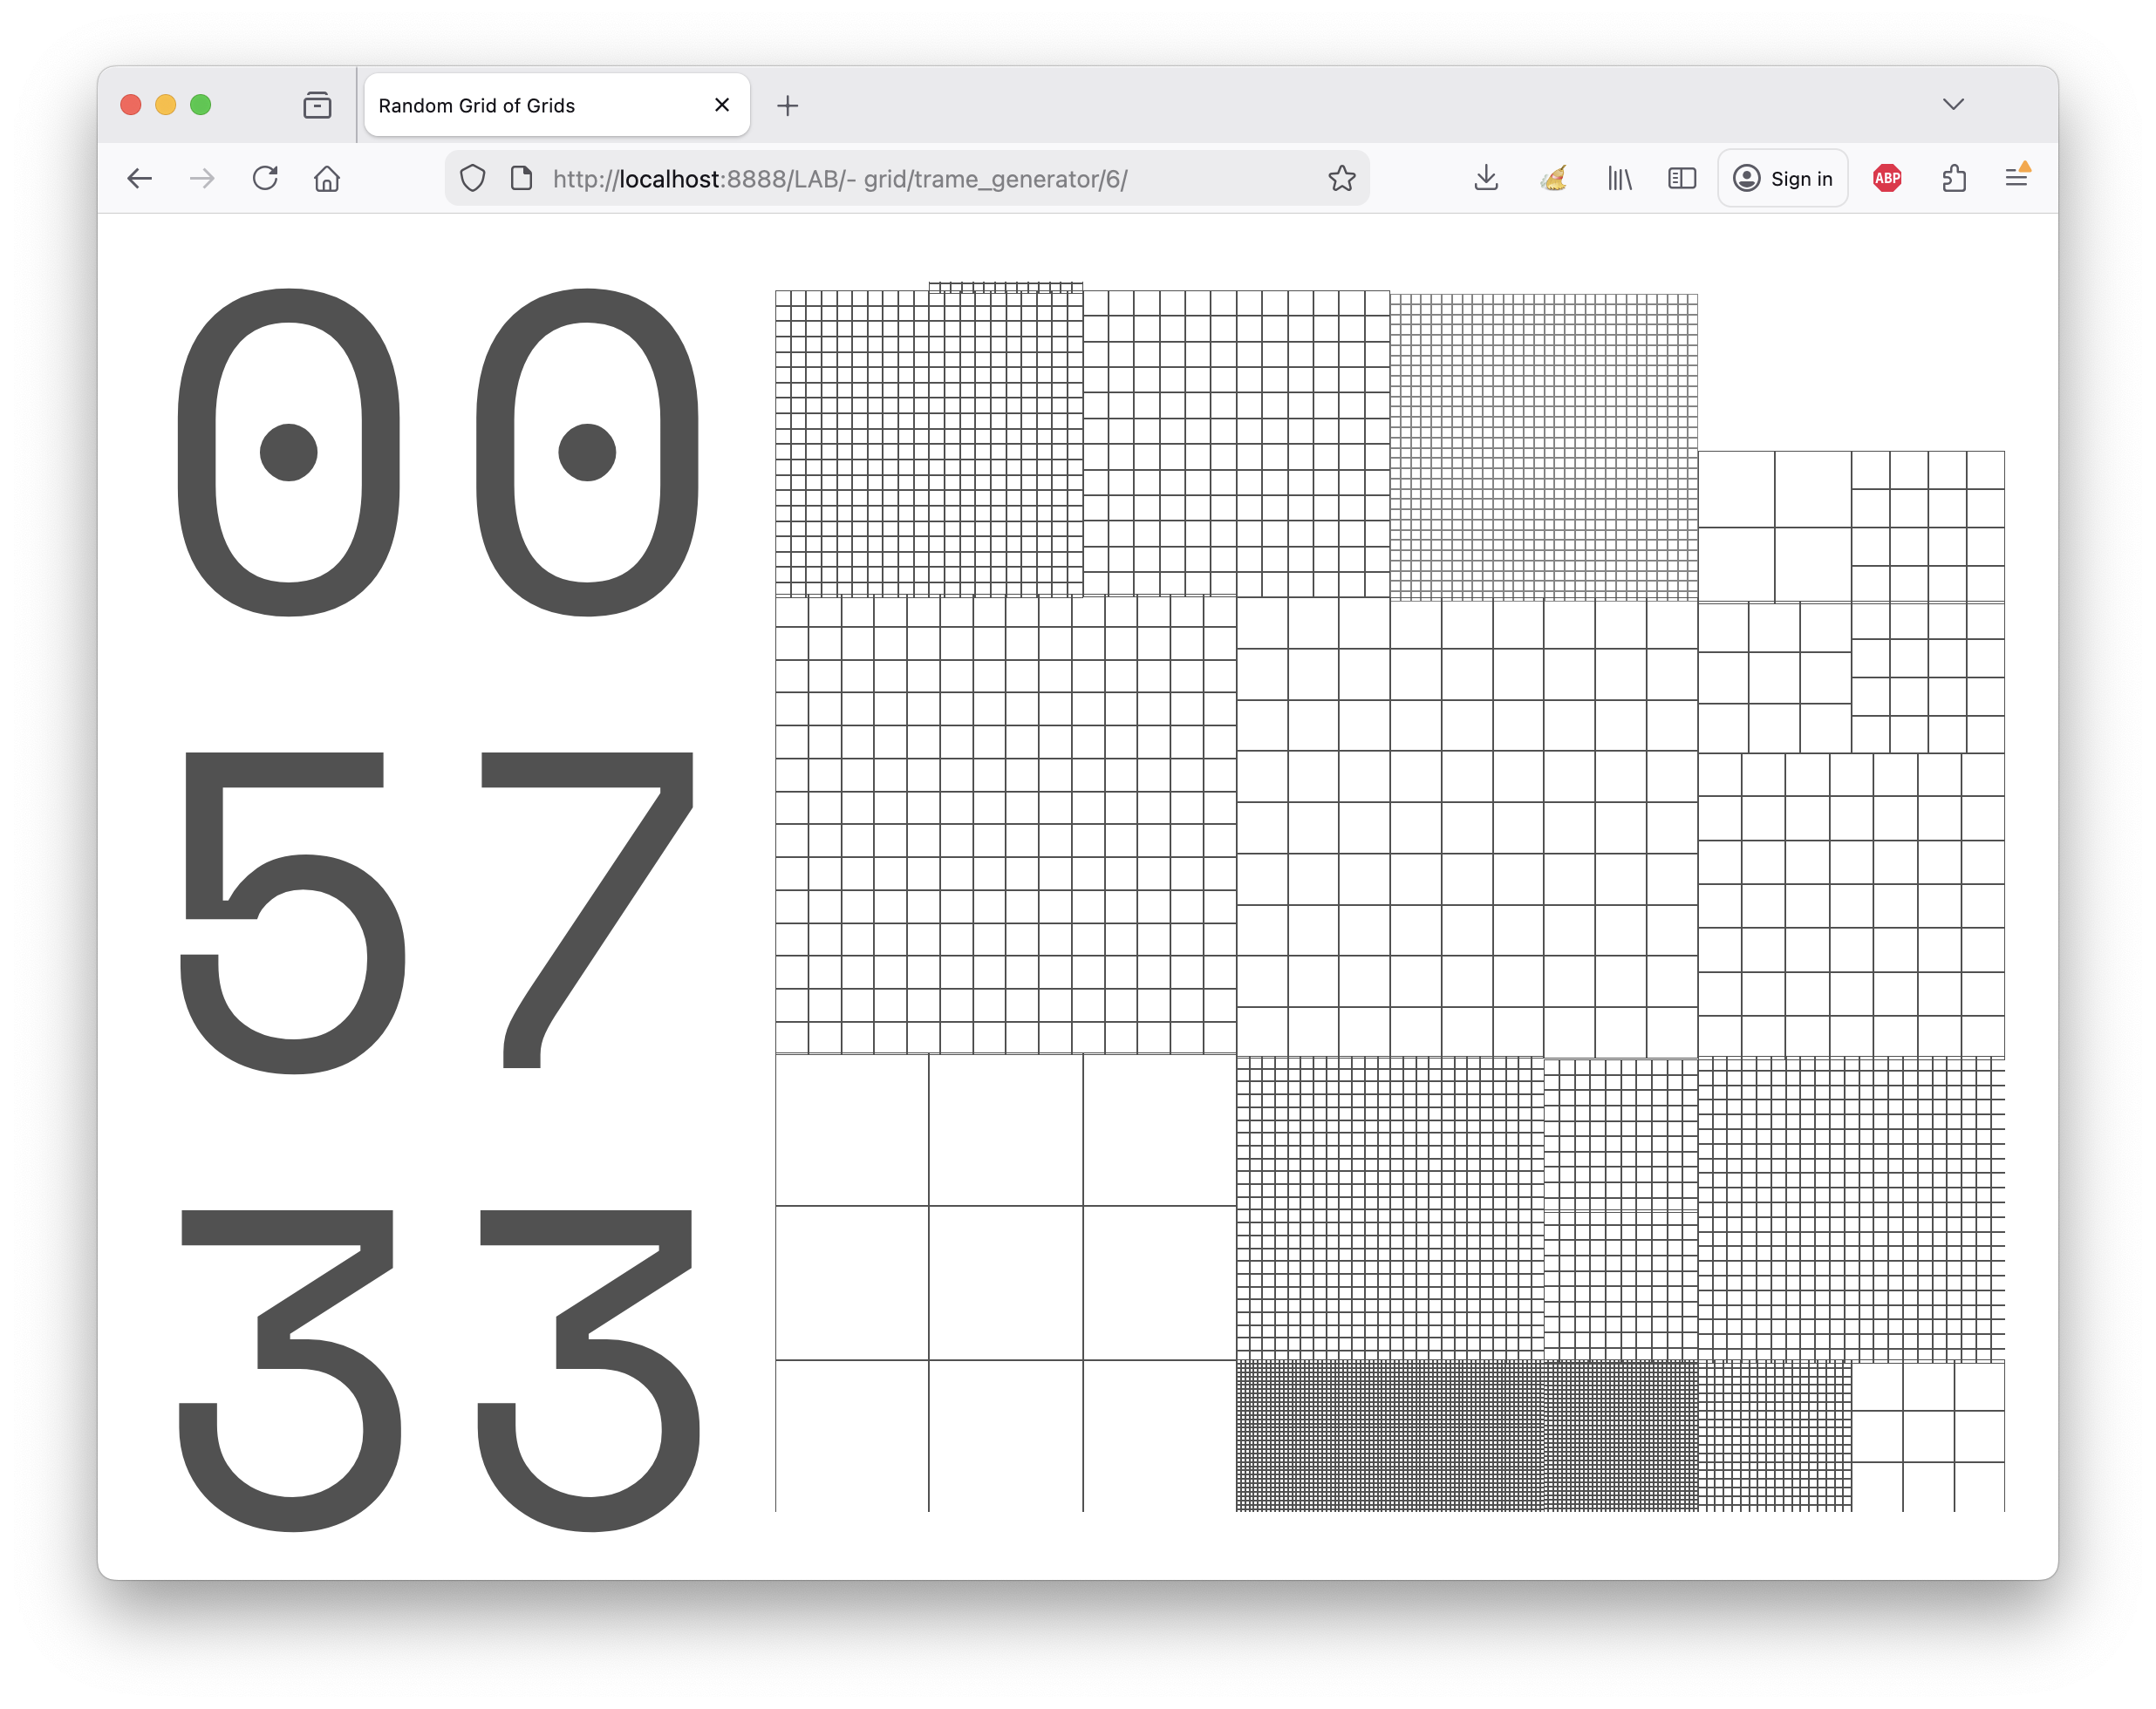Screen dimensions: 2156x1709
Task: Close the Random Grid of Grids tab
Action: click(722, 105)
